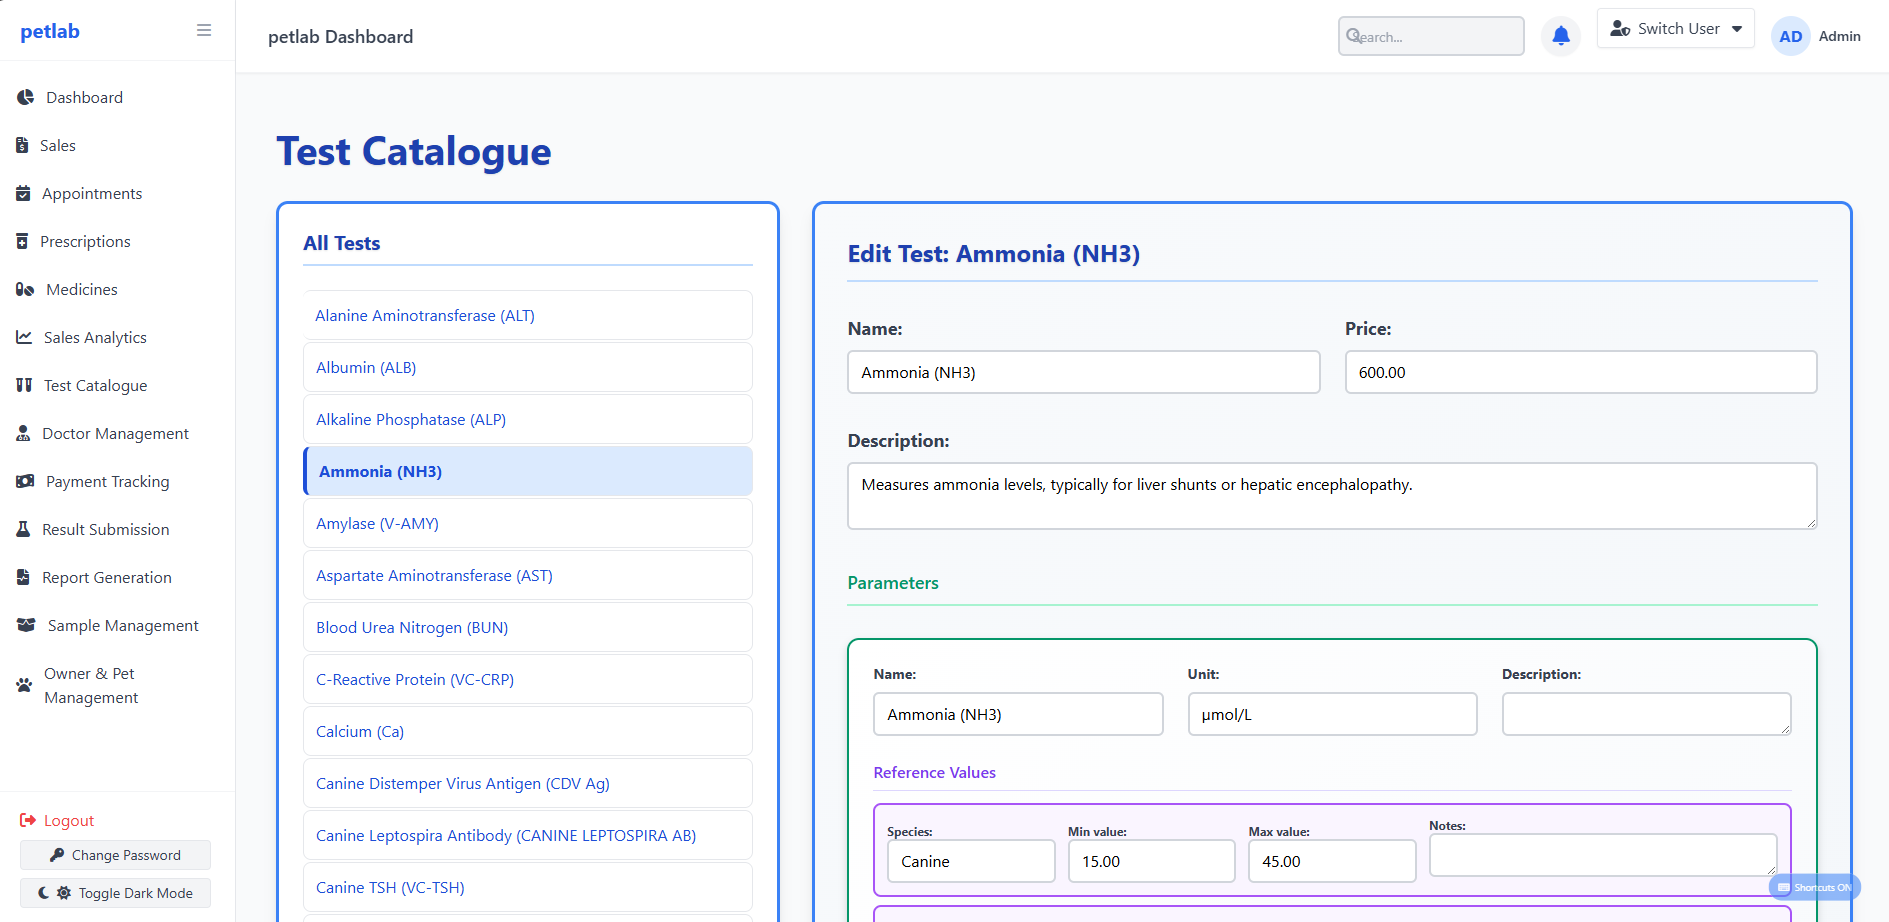Open the Switch User dropdown
This screenshot has width=1889, height=922.
tap(1675, 28)
